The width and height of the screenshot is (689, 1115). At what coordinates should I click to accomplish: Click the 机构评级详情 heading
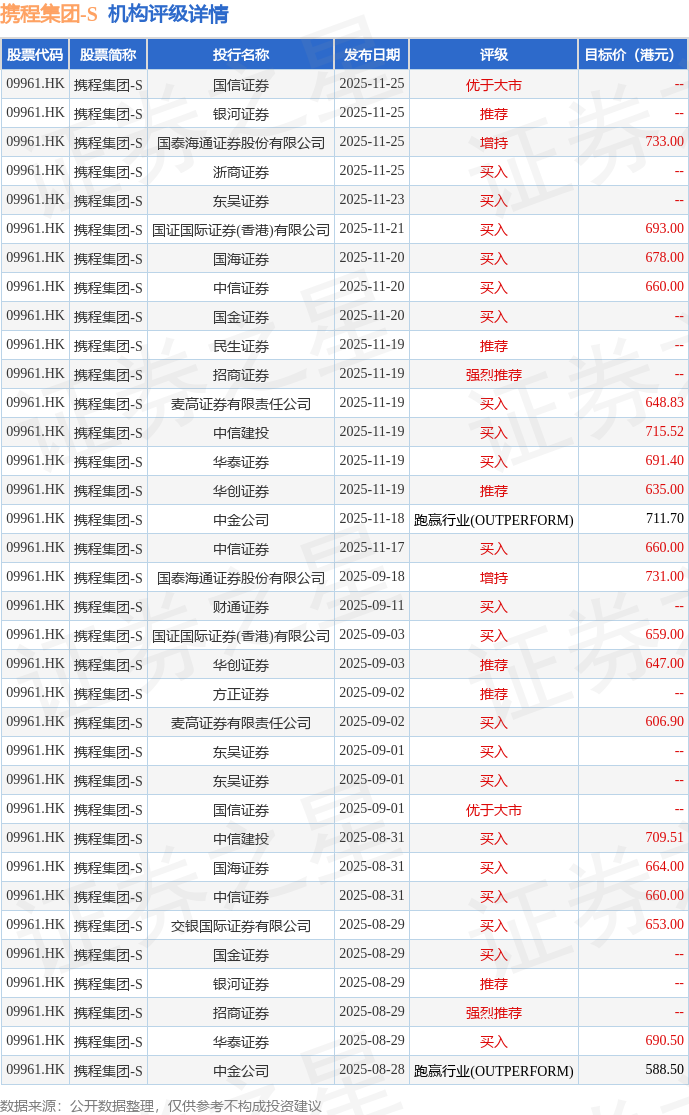(169, 14)
